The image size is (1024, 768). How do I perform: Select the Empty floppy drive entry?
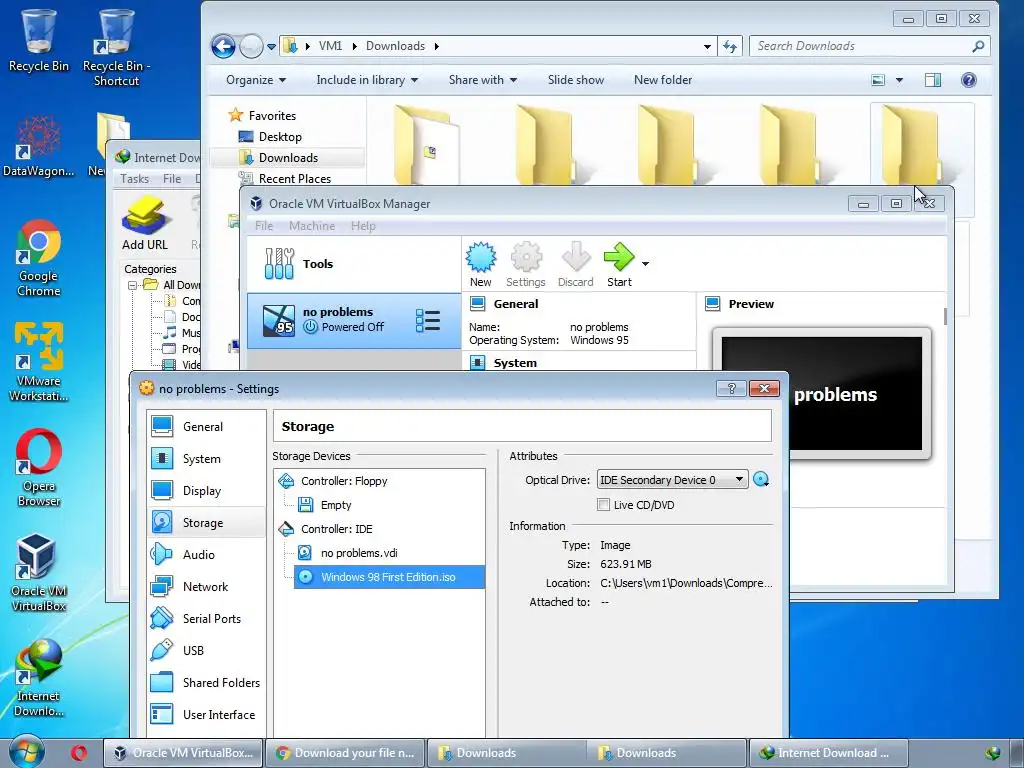tap(336, 505)
